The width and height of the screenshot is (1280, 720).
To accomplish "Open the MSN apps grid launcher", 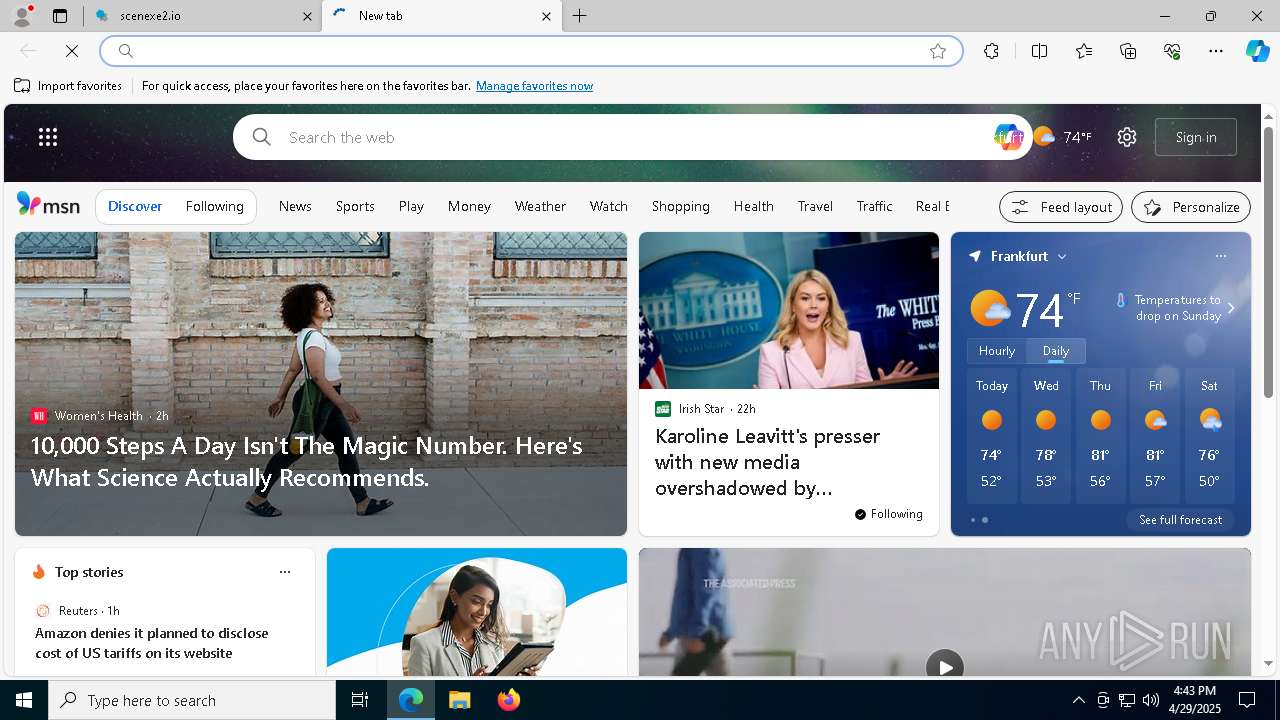I will (x=48, y=137).
